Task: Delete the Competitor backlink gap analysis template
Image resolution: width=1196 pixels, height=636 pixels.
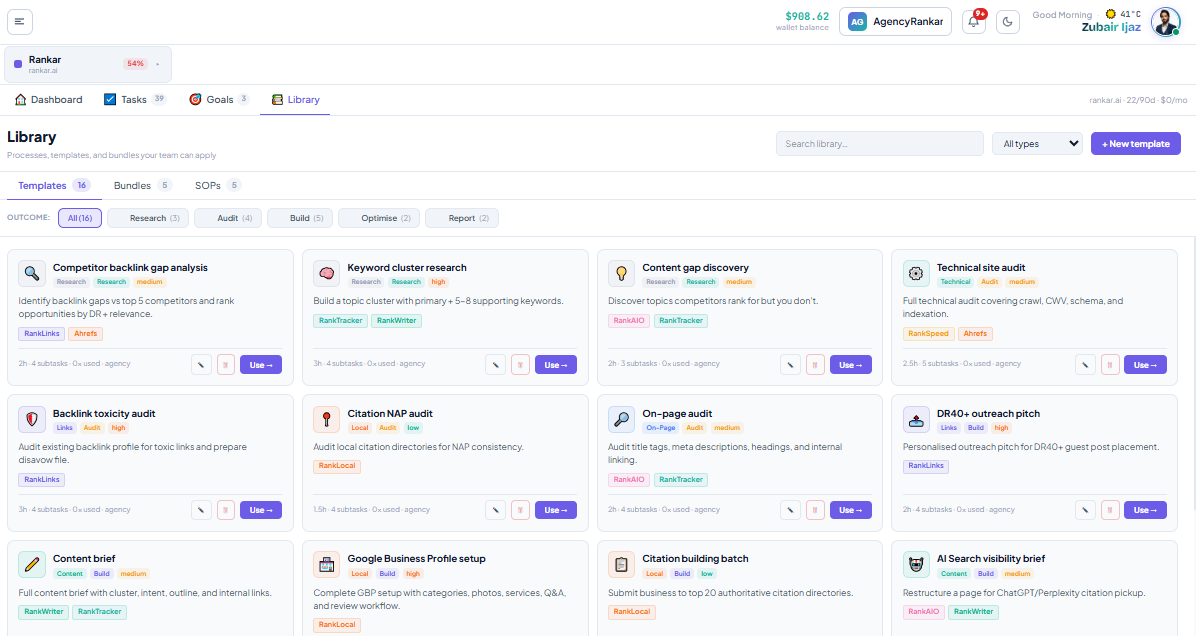Action: [226, 365]
